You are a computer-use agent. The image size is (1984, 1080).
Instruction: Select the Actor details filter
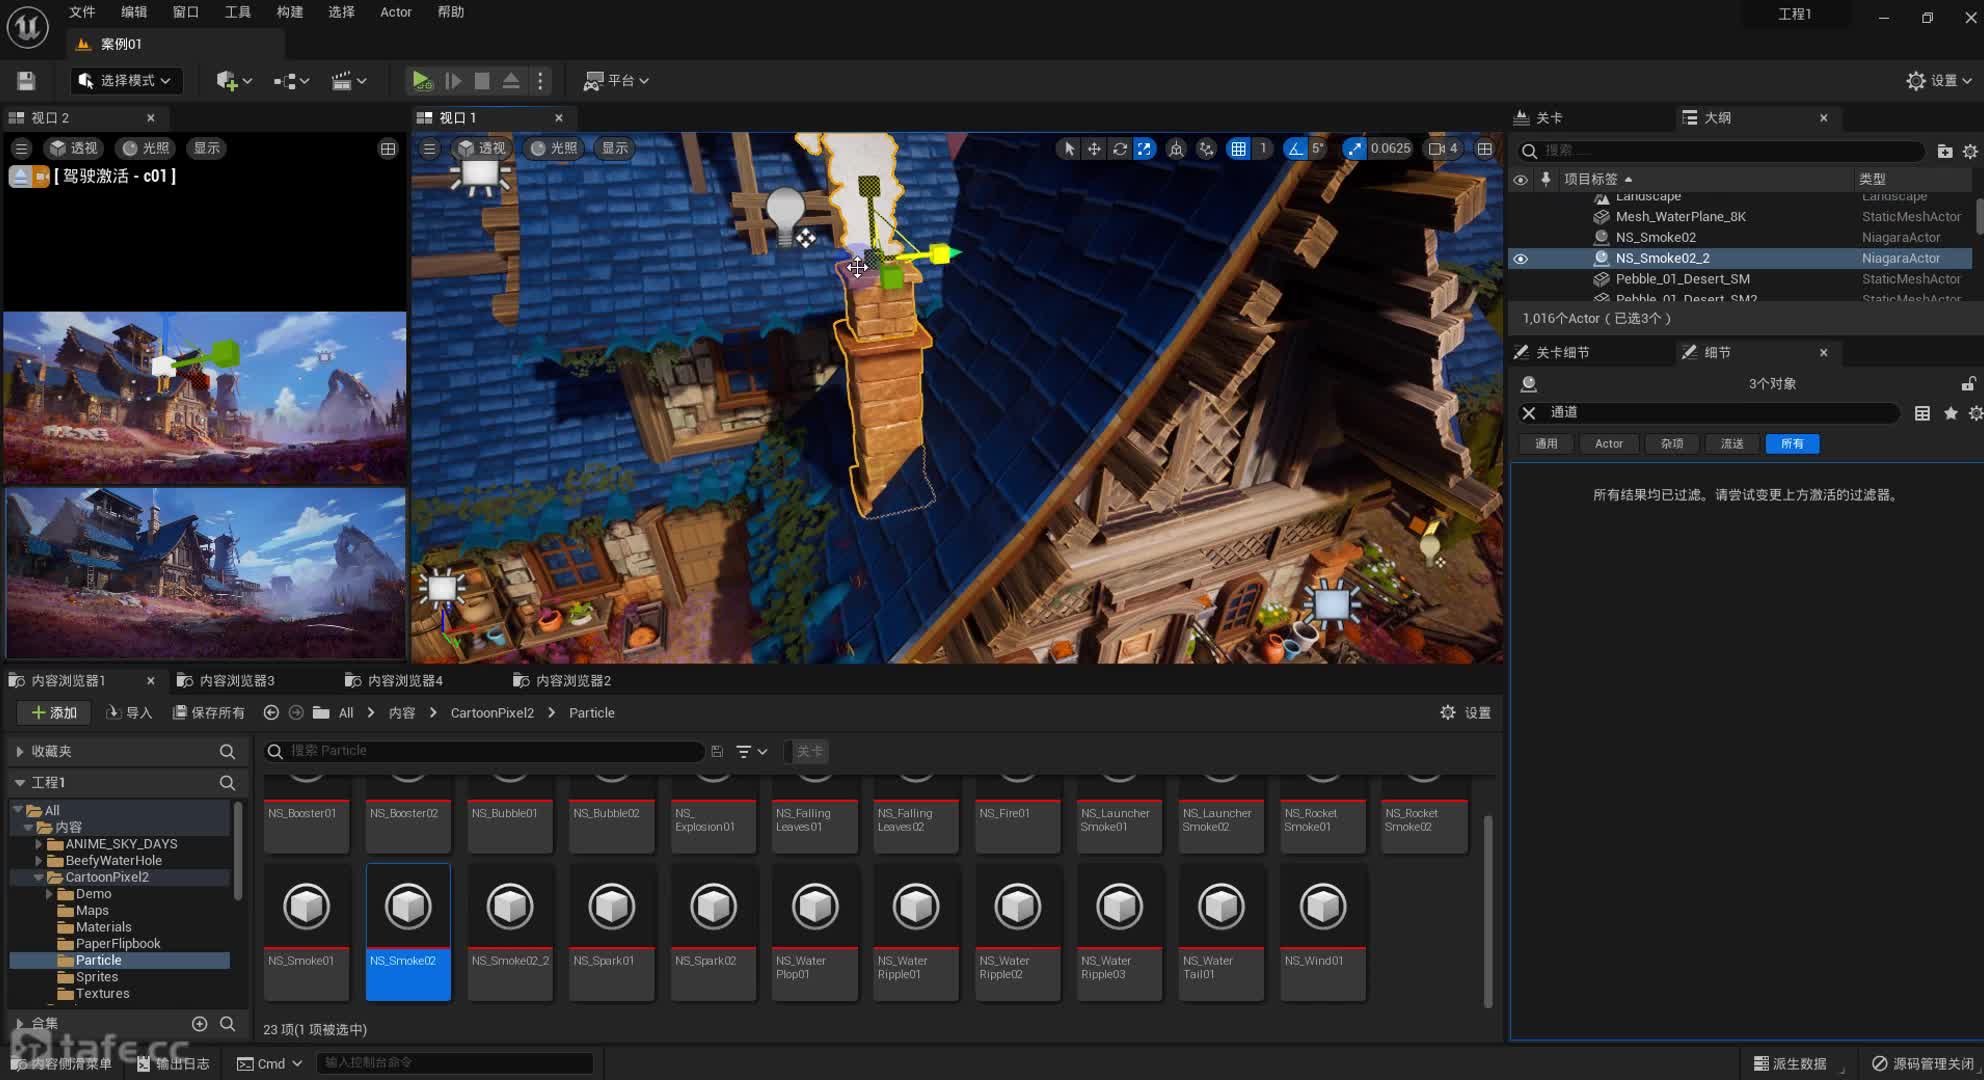(x=1608, y=444)
